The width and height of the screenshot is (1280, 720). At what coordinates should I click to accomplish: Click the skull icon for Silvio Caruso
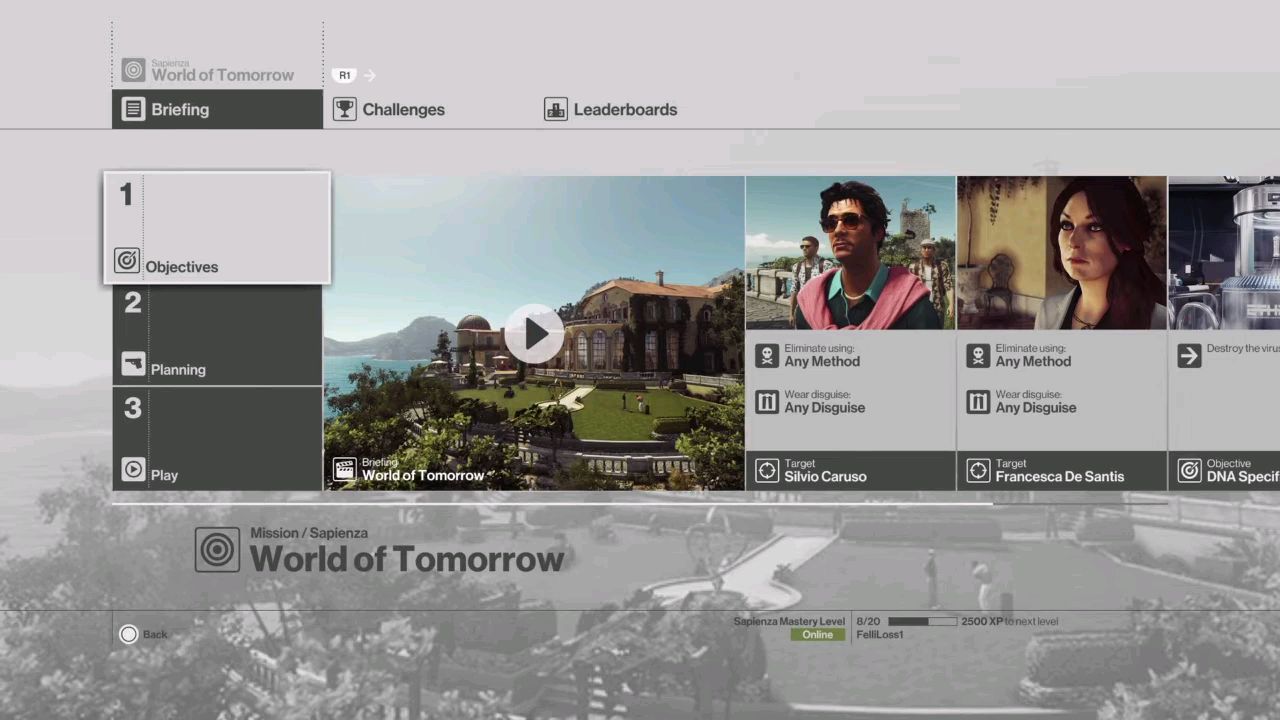[x=767, y=355]
